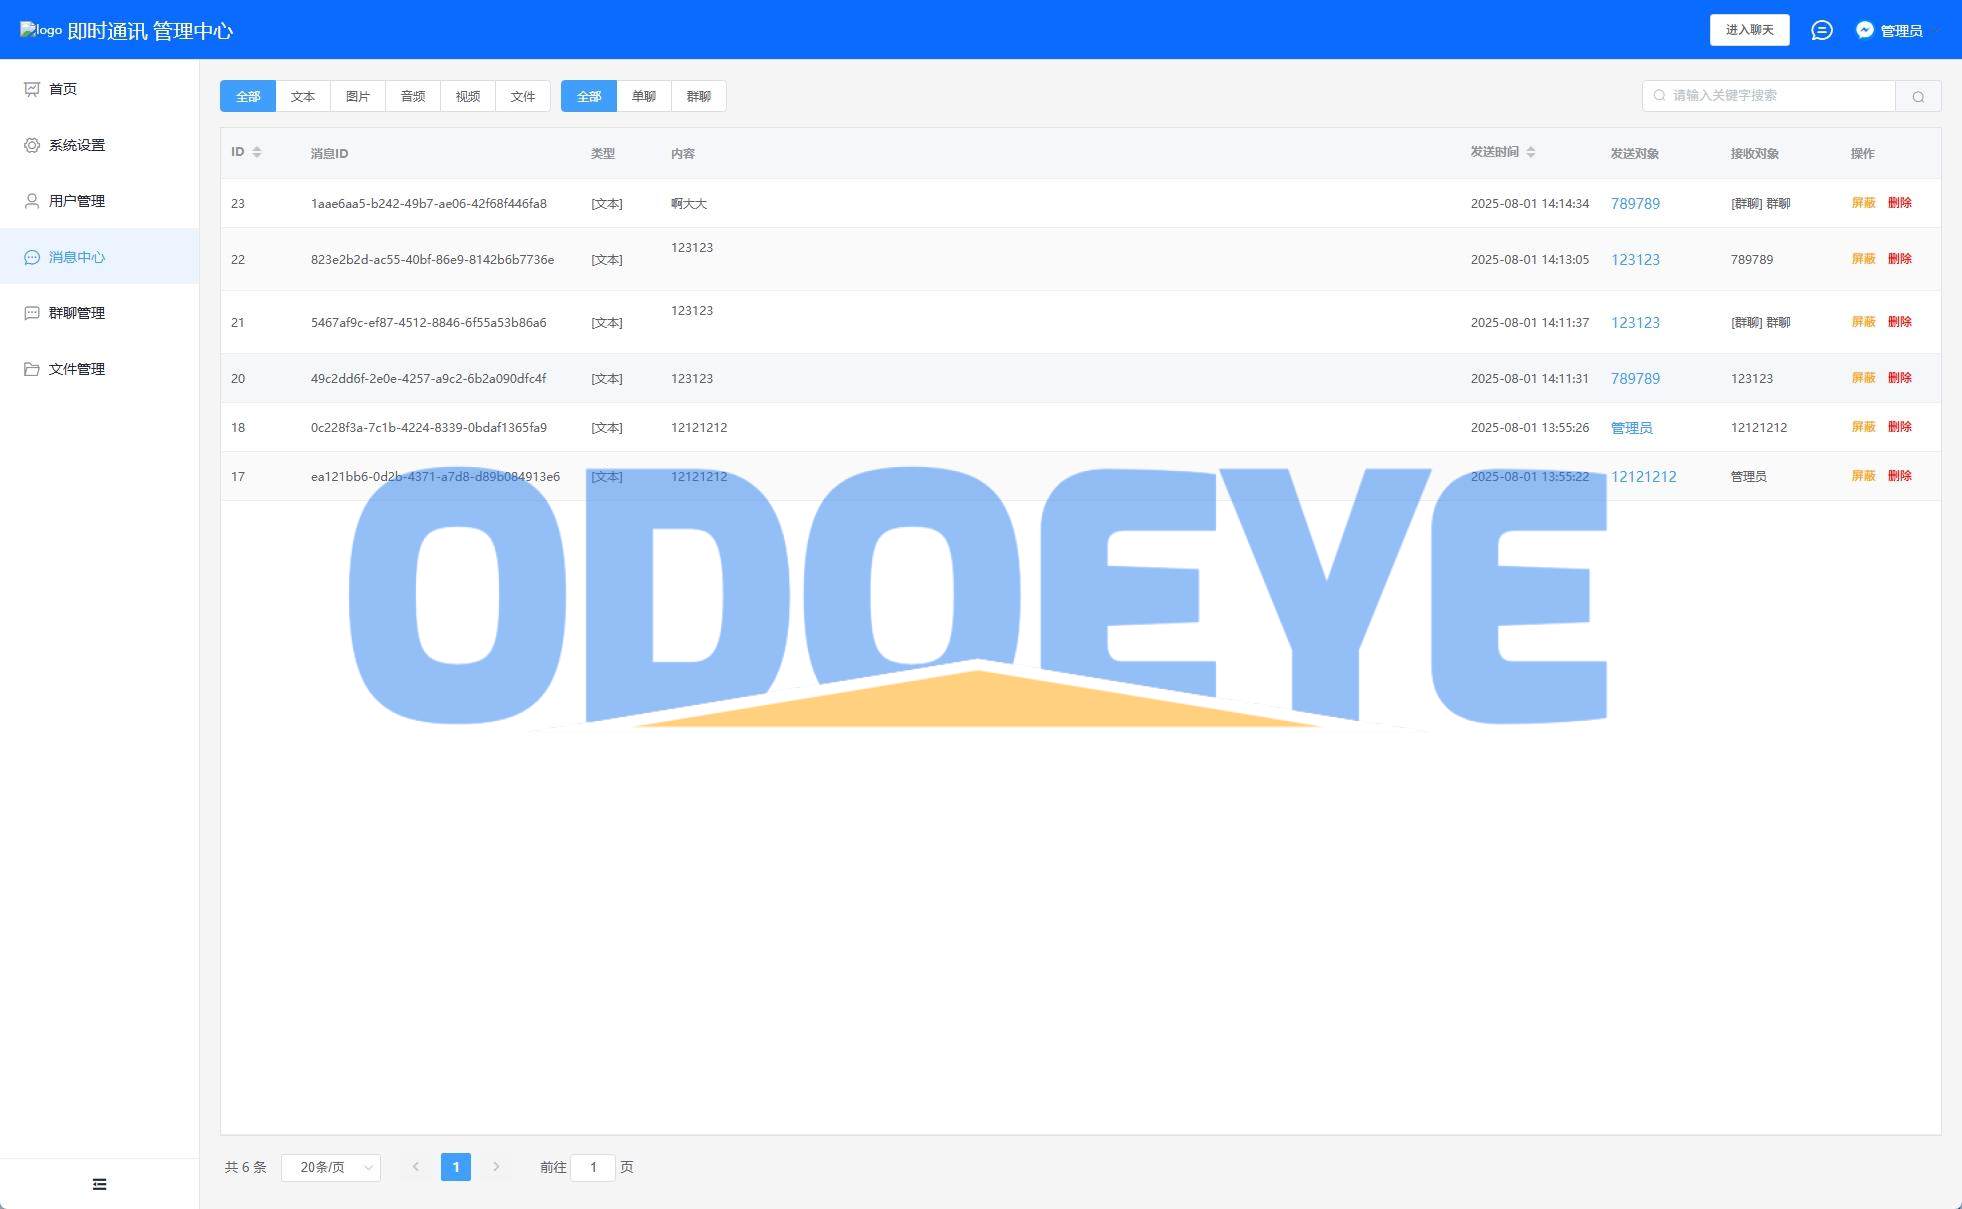Click 屏蔽 for message ID 20

click(1862, 378)
